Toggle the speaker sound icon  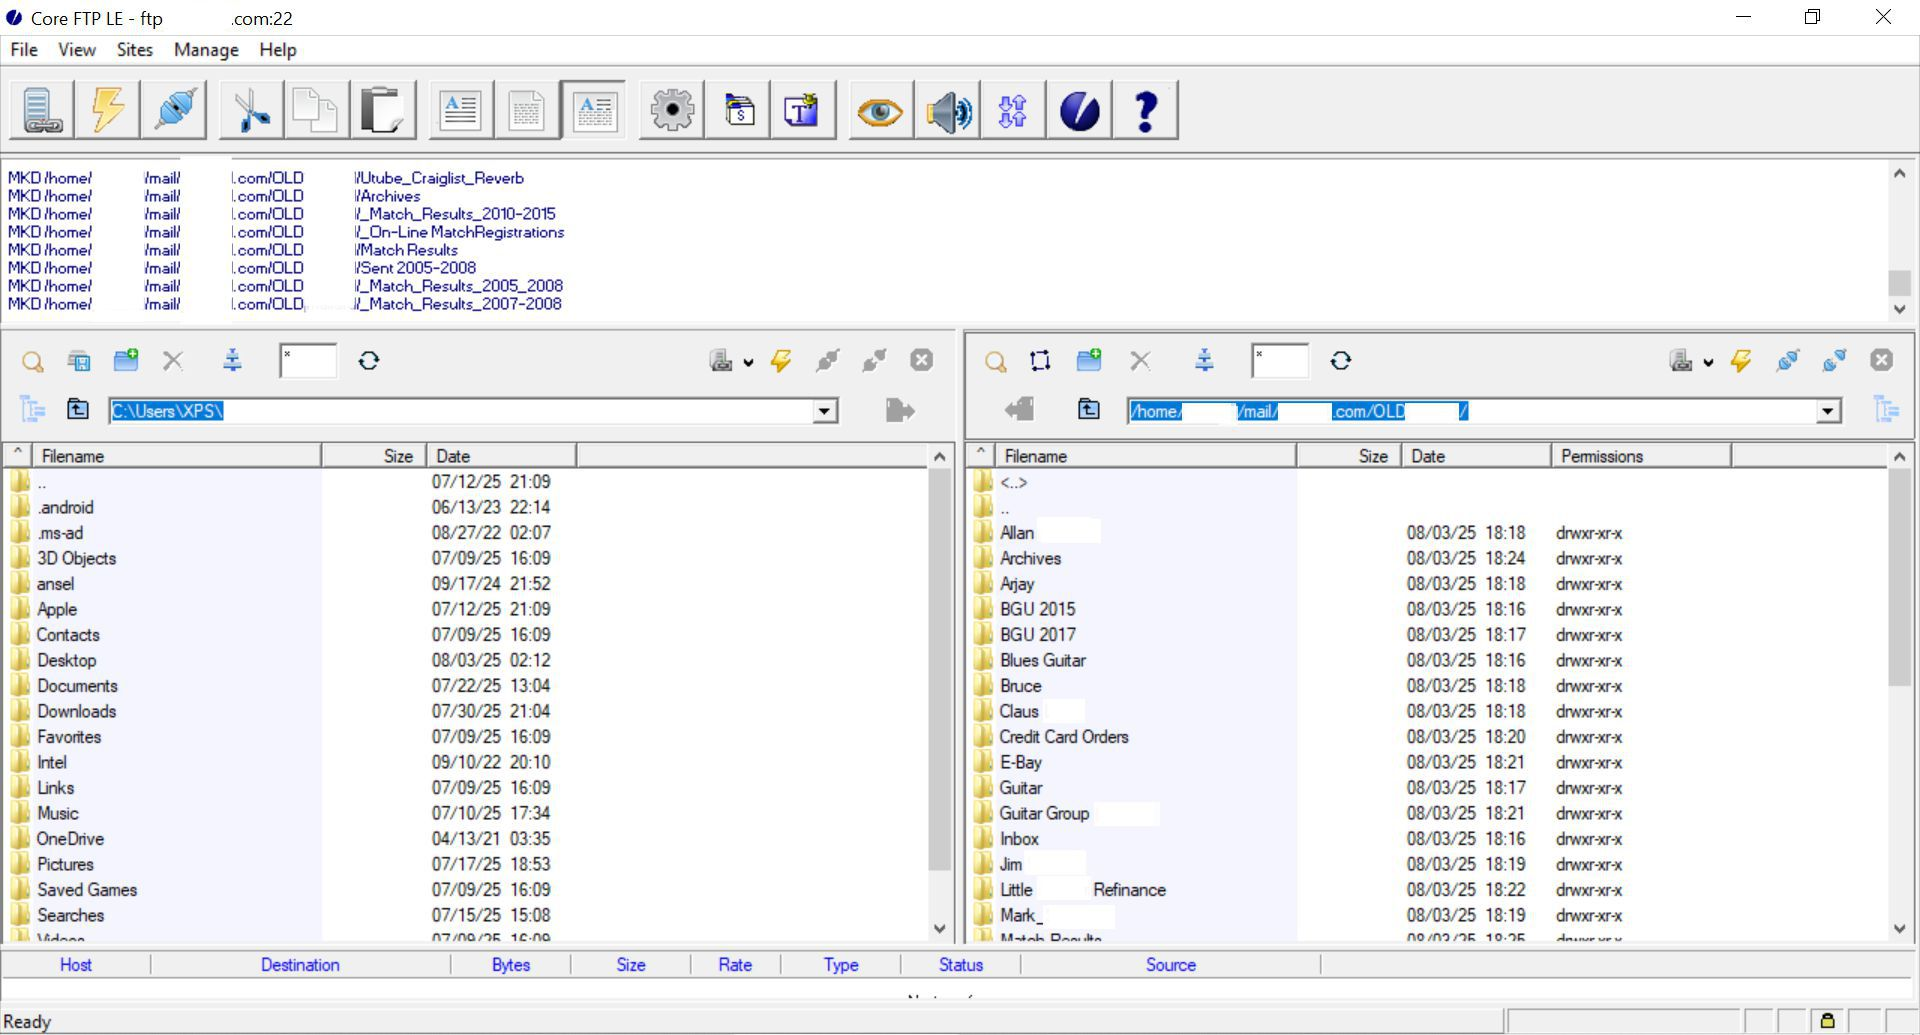coord(948,110)
